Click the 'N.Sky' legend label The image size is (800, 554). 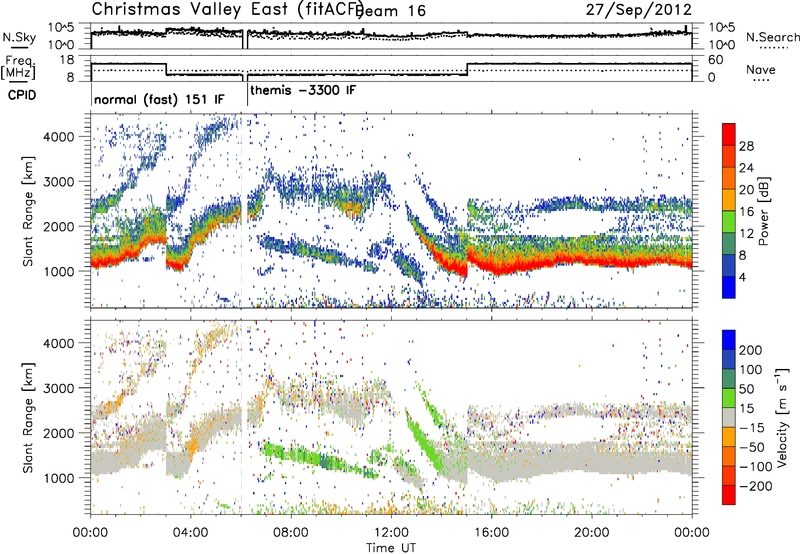tap(19, 37)
